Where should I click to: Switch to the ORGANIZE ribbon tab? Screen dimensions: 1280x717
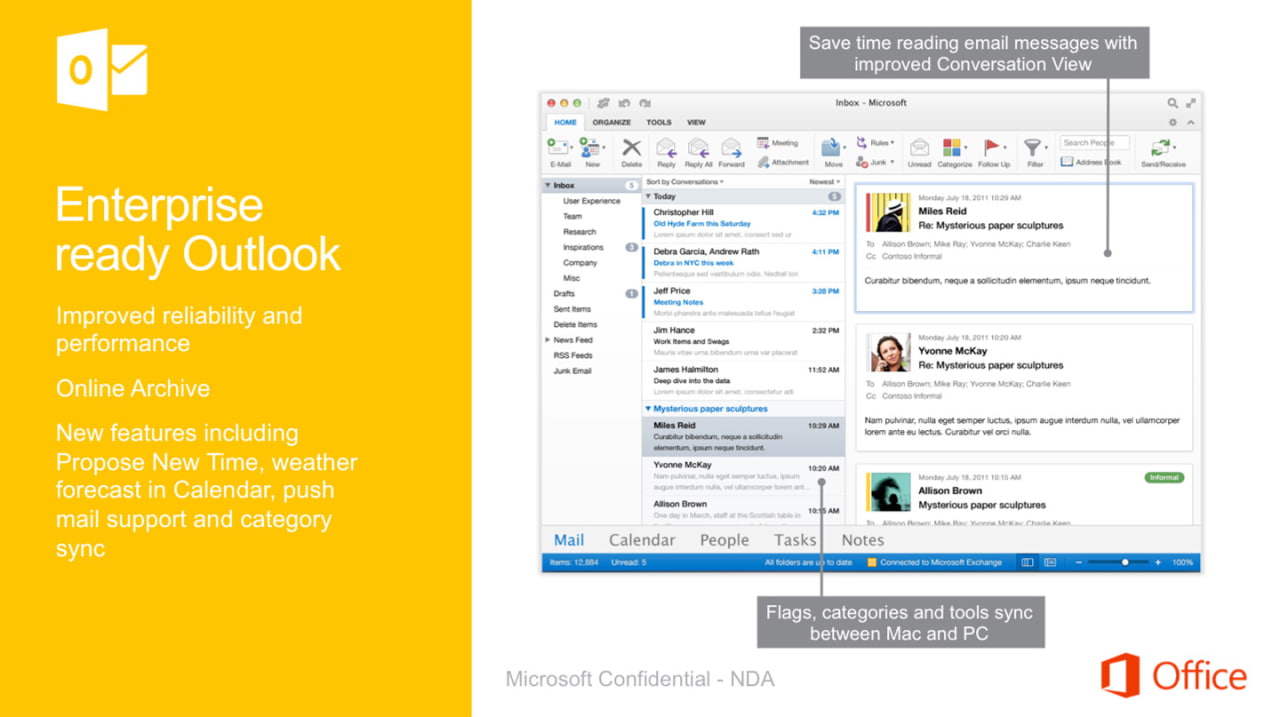coord(611,122)
